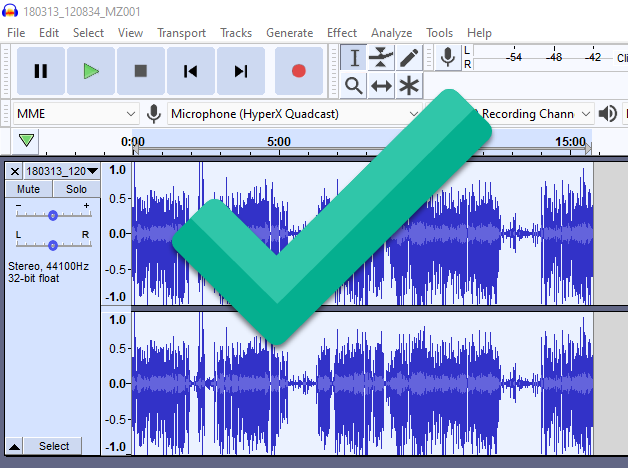
Task: Click the track's Select button
Action: point(54,446)
